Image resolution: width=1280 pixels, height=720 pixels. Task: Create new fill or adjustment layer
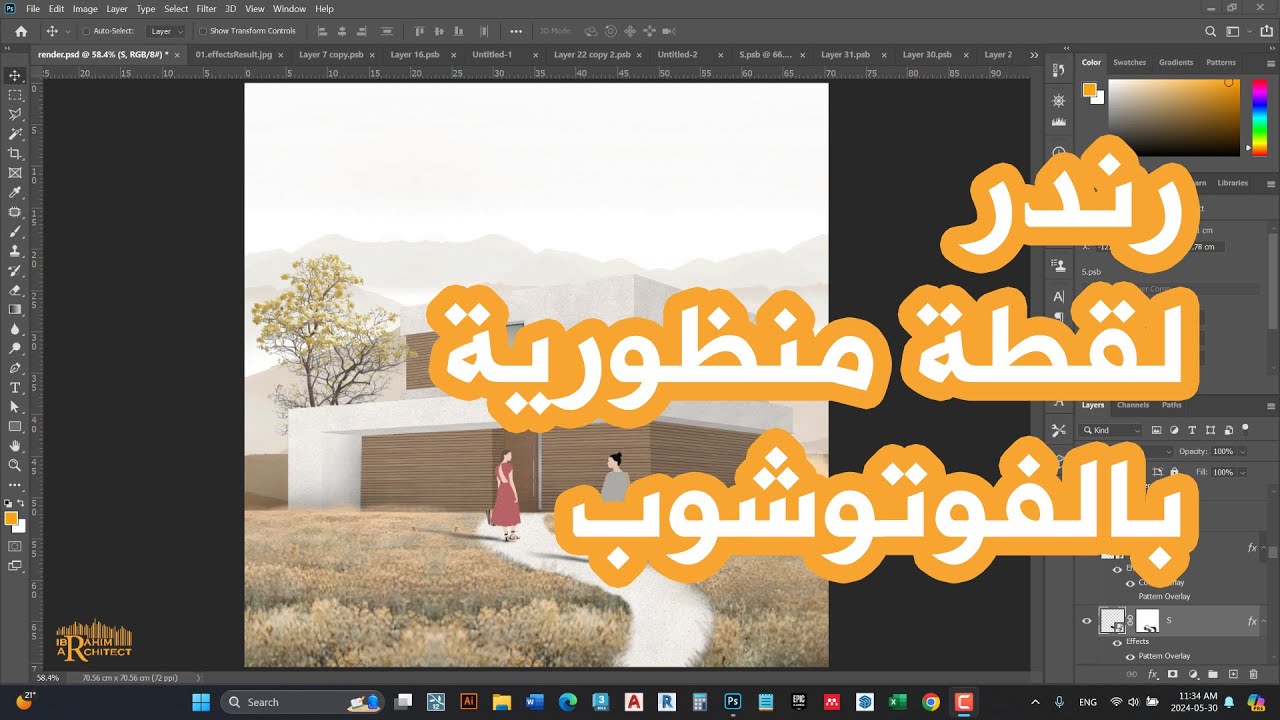pos(1193,675)
